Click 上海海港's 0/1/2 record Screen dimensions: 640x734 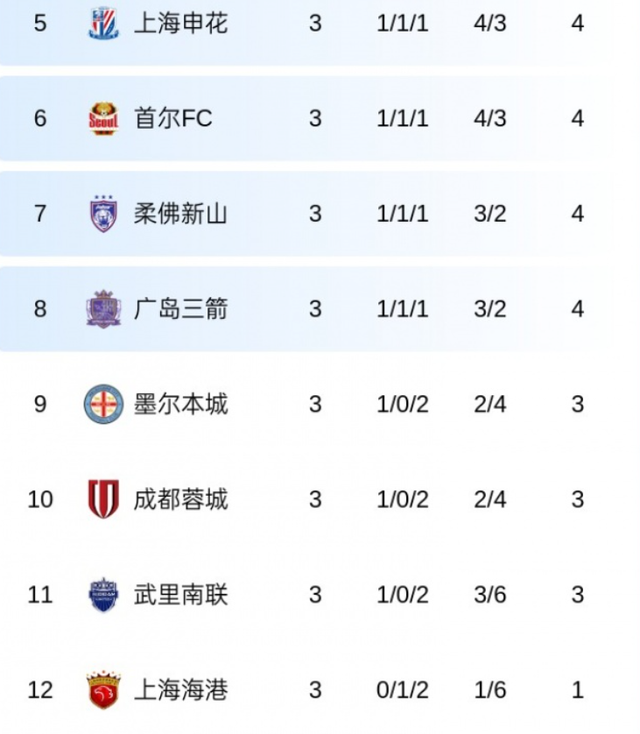[402, 690]
